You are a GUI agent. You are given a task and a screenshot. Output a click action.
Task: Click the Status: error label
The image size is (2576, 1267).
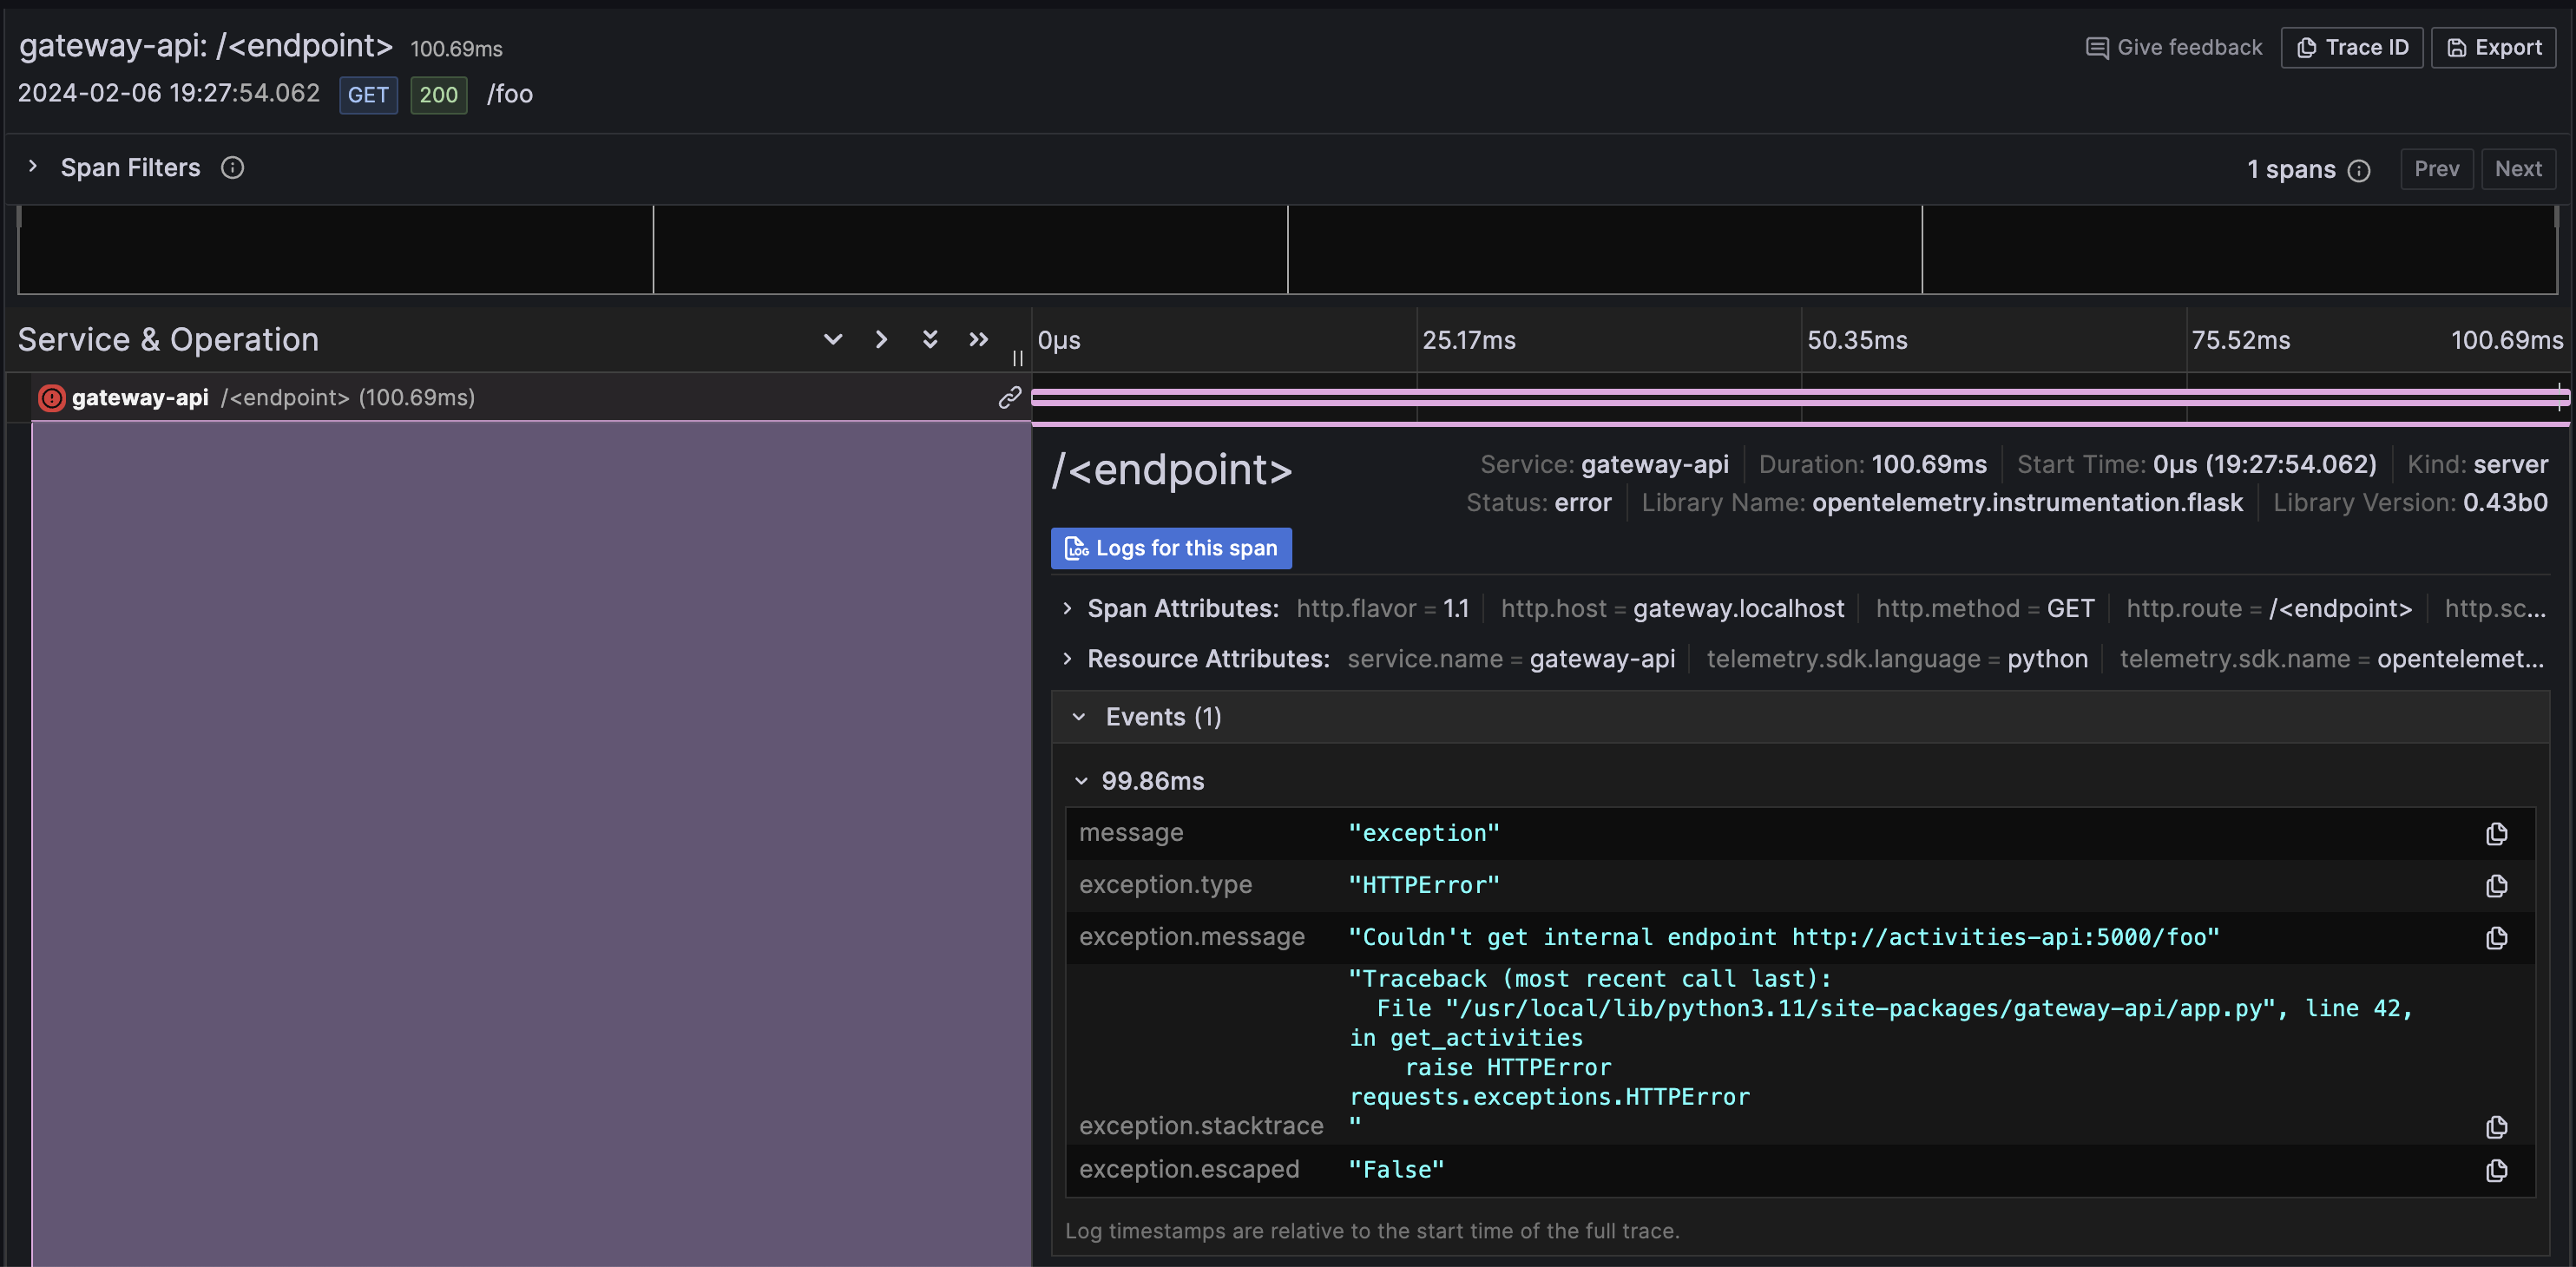click(x=1538, y=502)
